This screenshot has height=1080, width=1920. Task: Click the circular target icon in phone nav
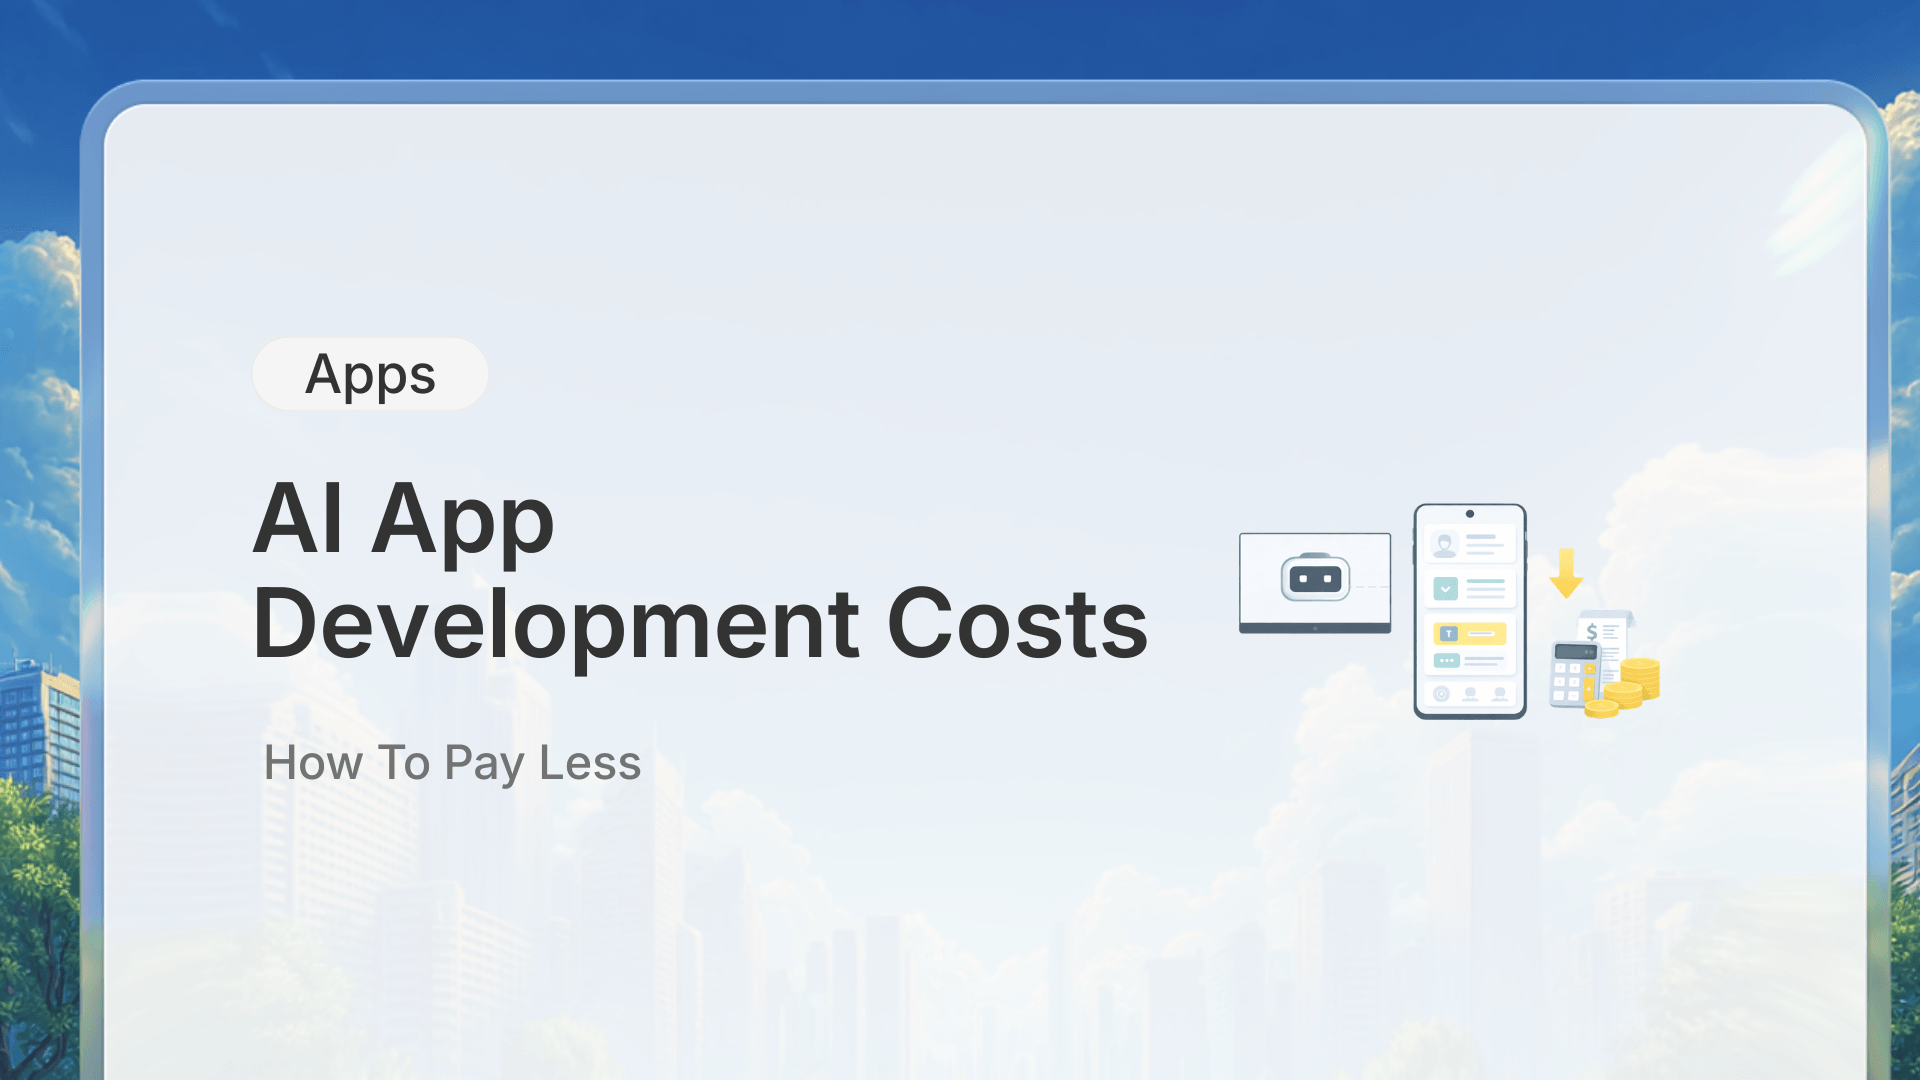[1441, 693]
